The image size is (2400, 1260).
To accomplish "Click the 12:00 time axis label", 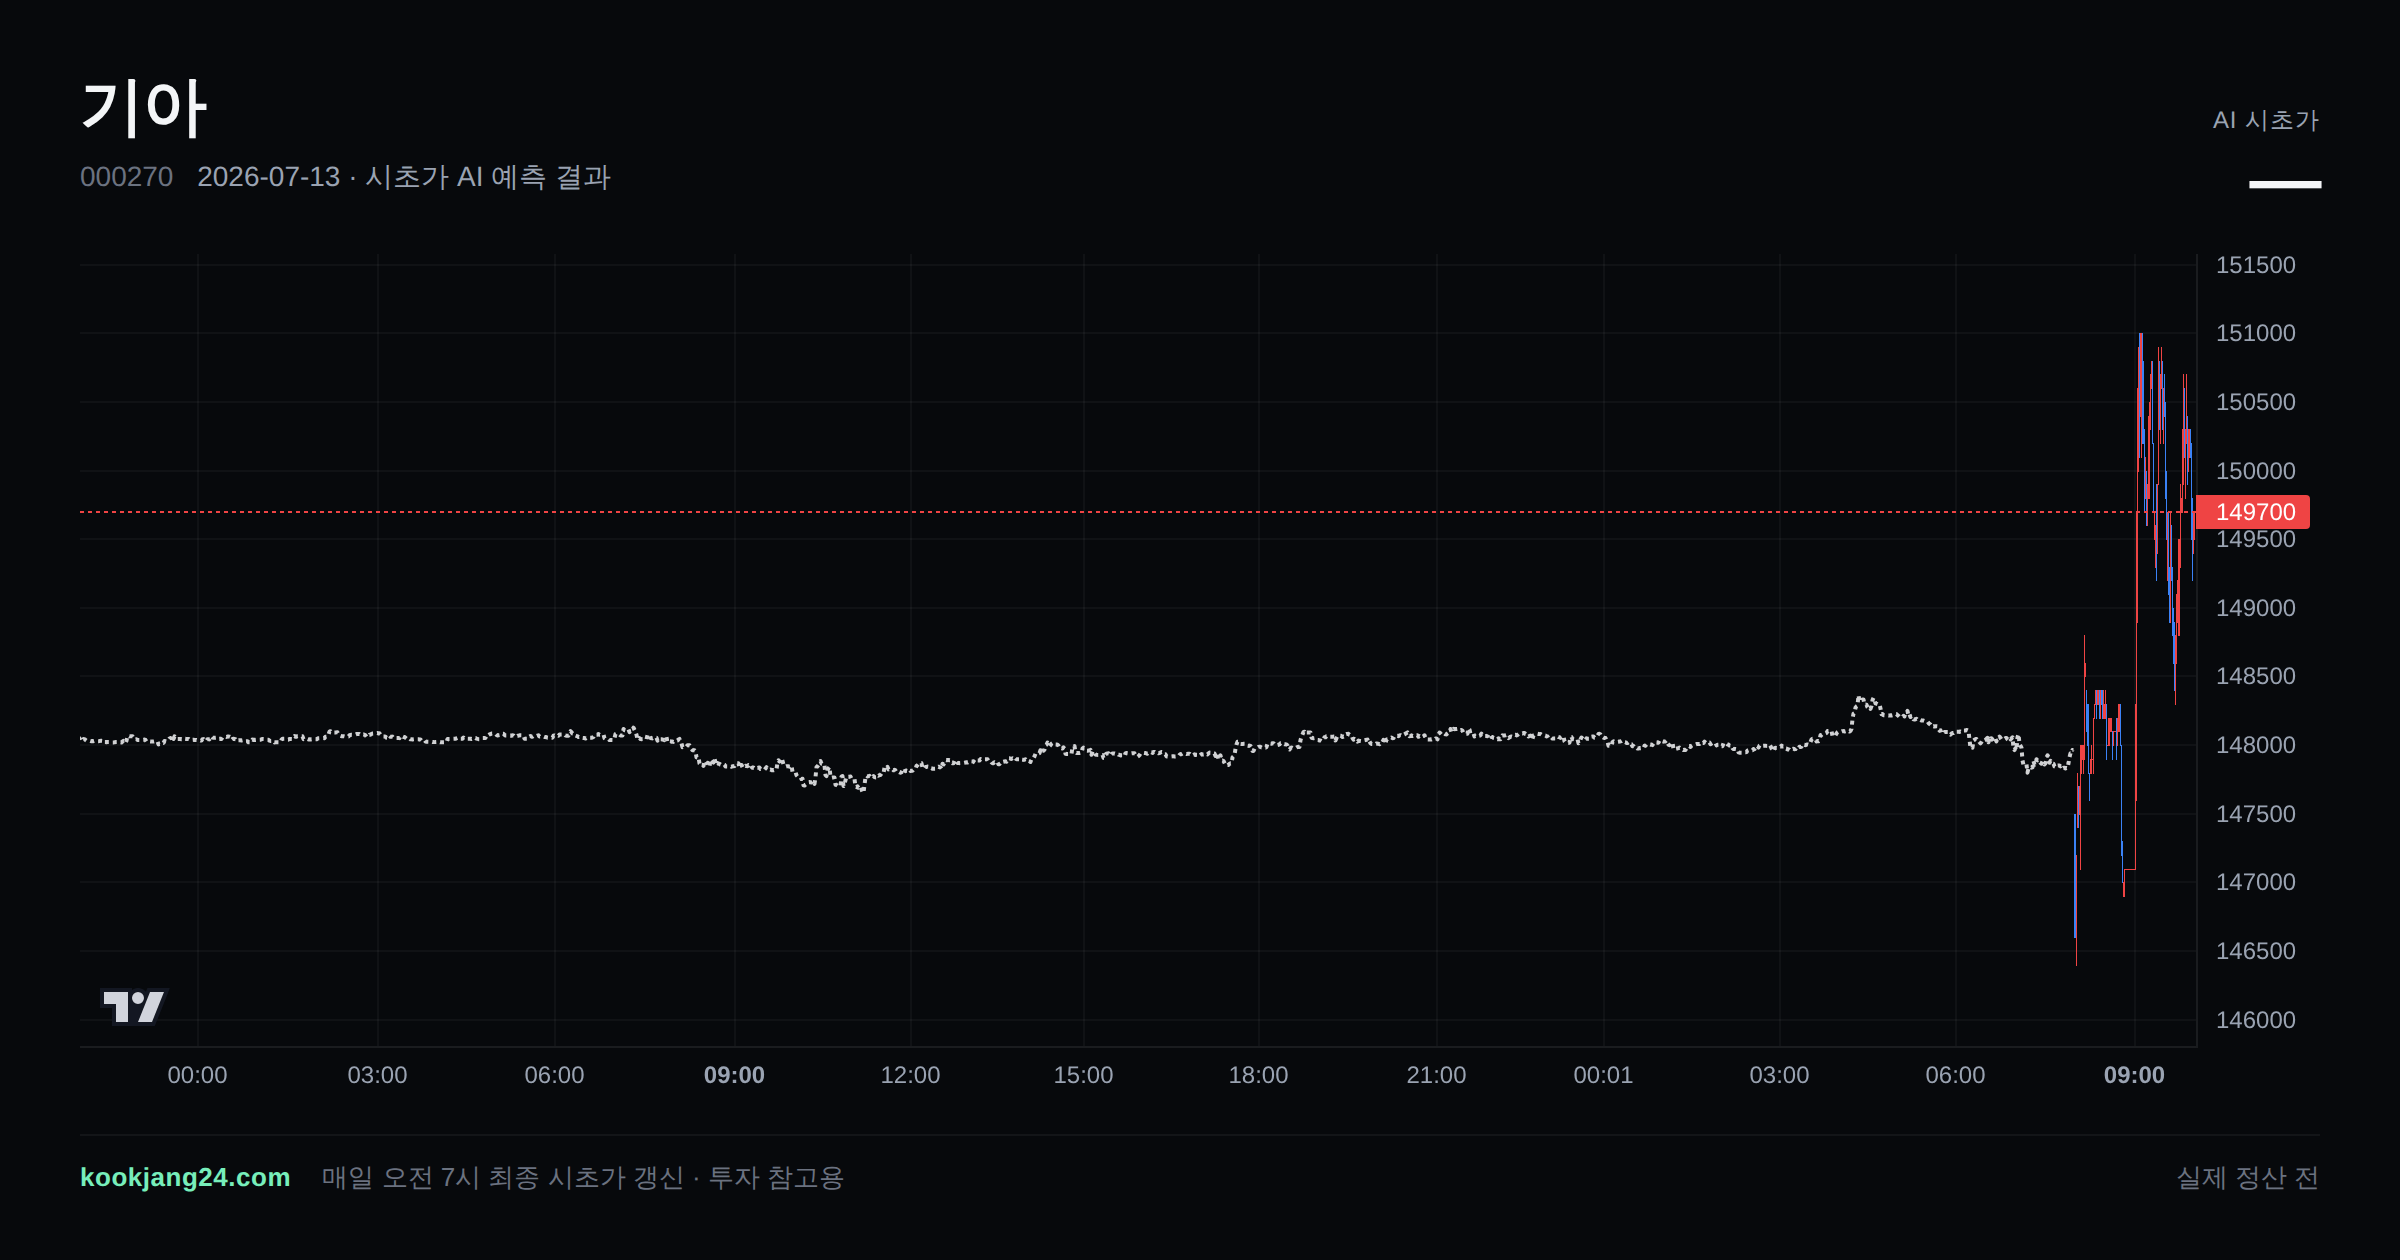I will 910,1075.
